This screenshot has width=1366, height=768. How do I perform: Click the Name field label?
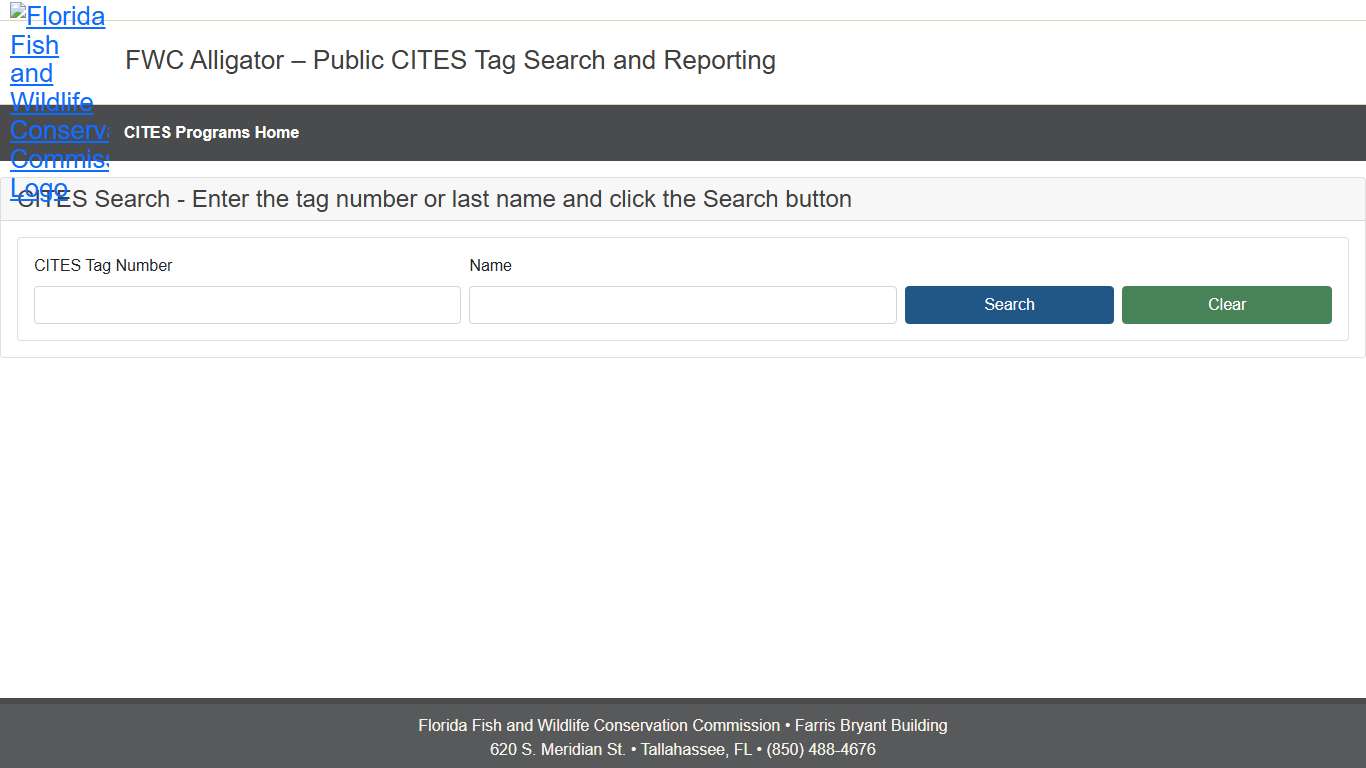point(490,265)
